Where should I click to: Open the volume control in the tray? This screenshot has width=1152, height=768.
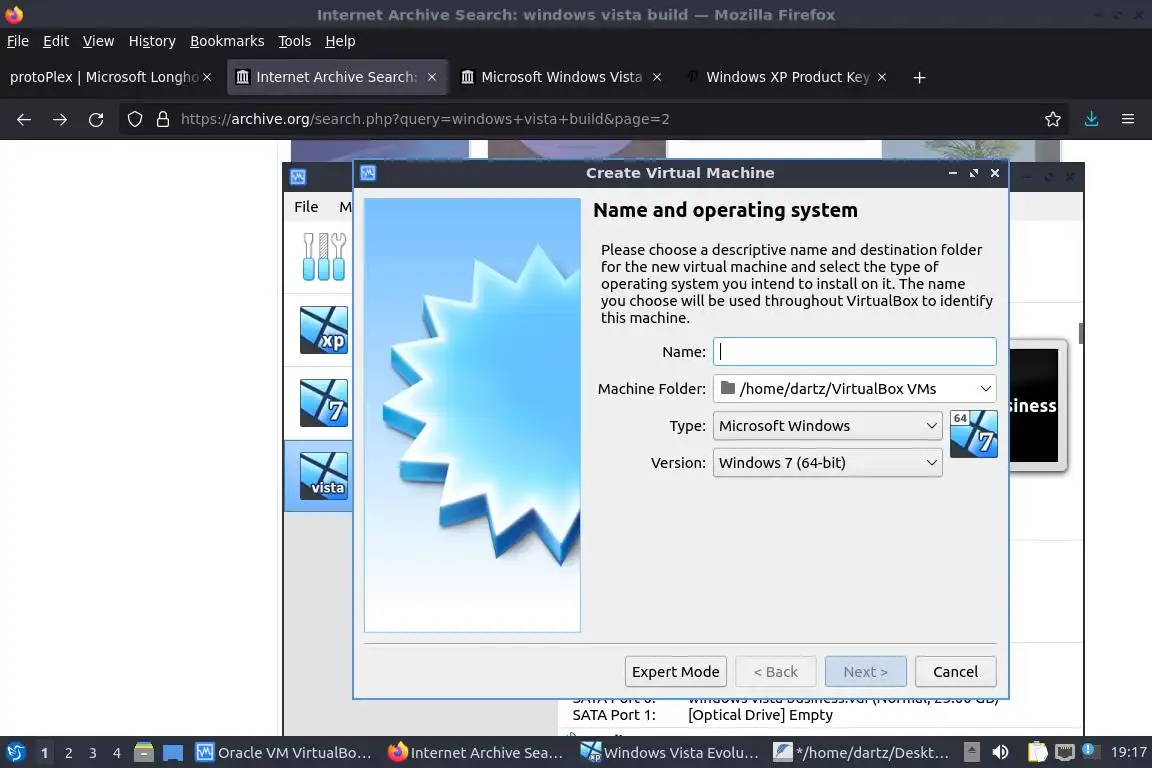click(x=1000, y=752)
